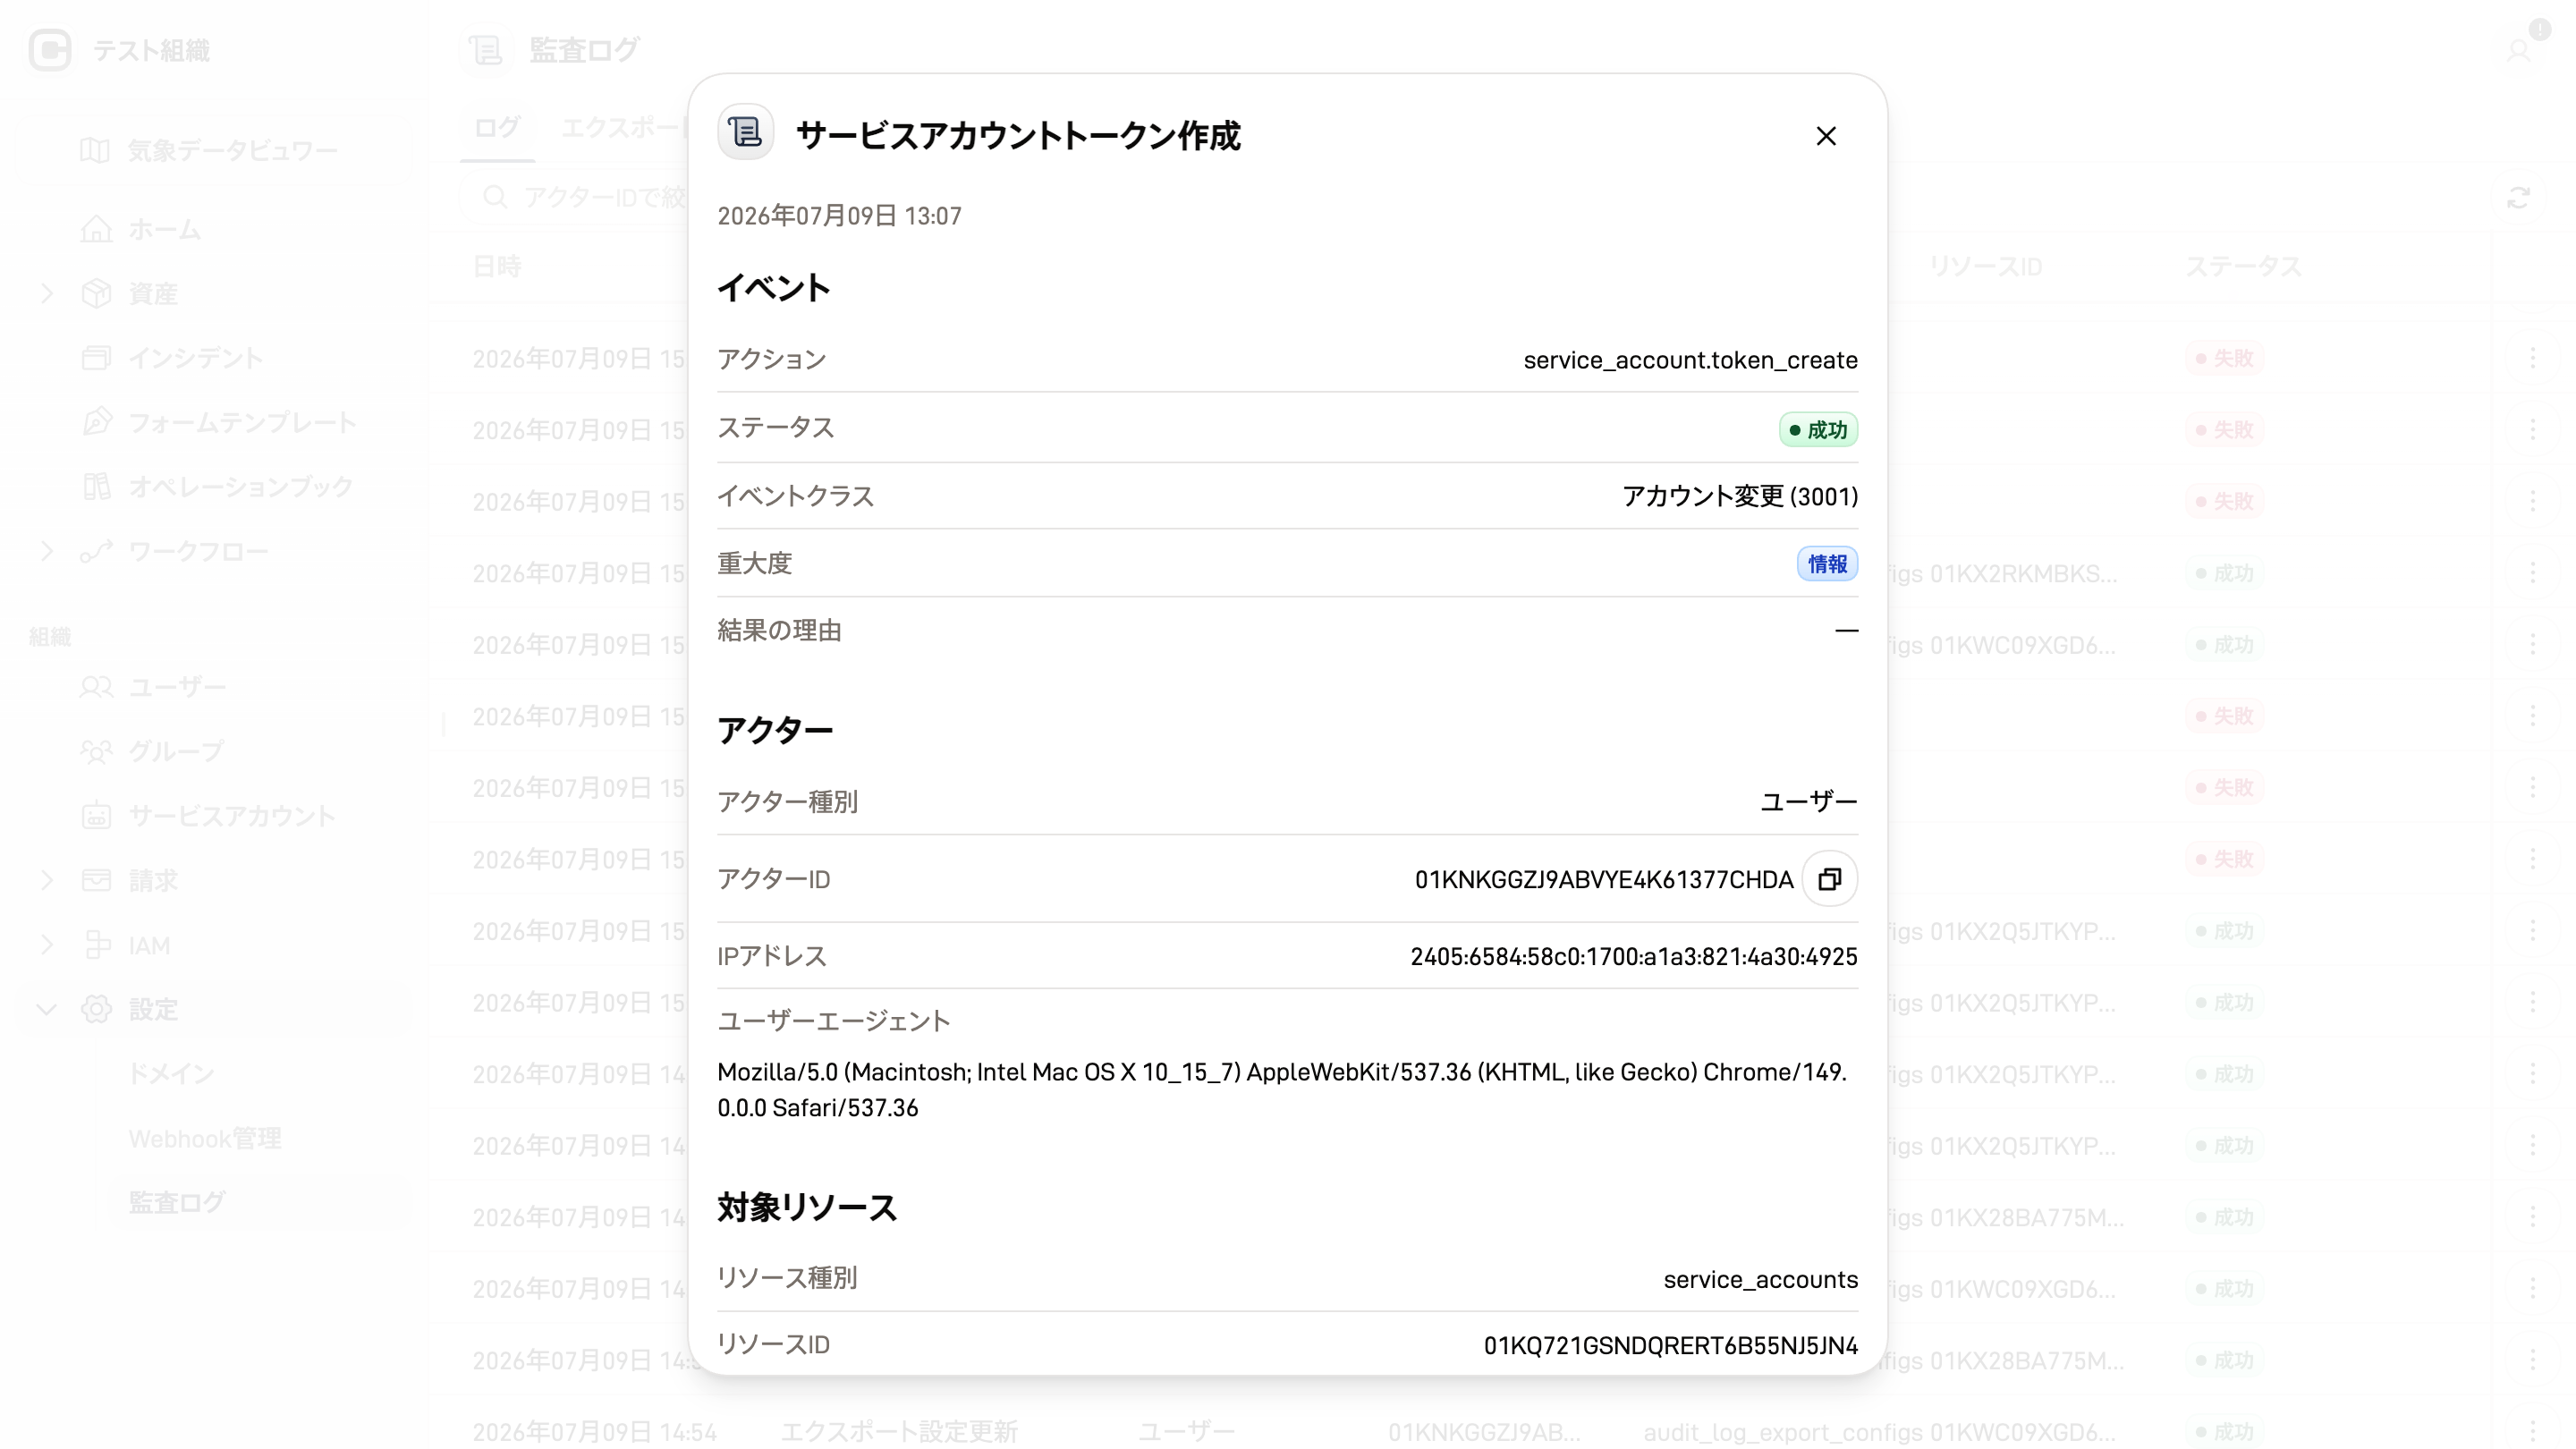Open ユーザー in the sidebar

coord(177,687)
